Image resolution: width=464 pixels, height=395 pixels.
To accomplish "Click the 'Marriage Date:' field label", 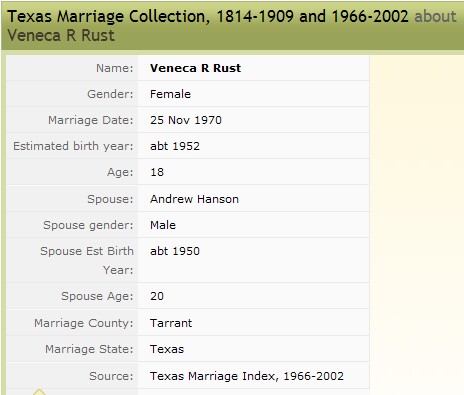I will (91, 120).
